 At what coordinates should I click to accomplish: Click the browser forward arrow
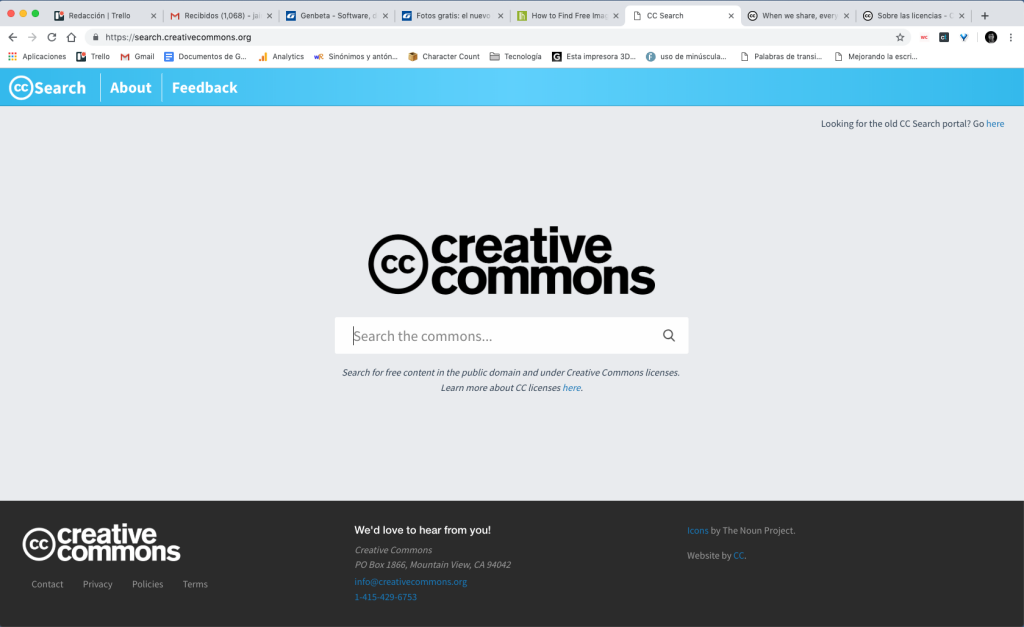tap(32, 37)
